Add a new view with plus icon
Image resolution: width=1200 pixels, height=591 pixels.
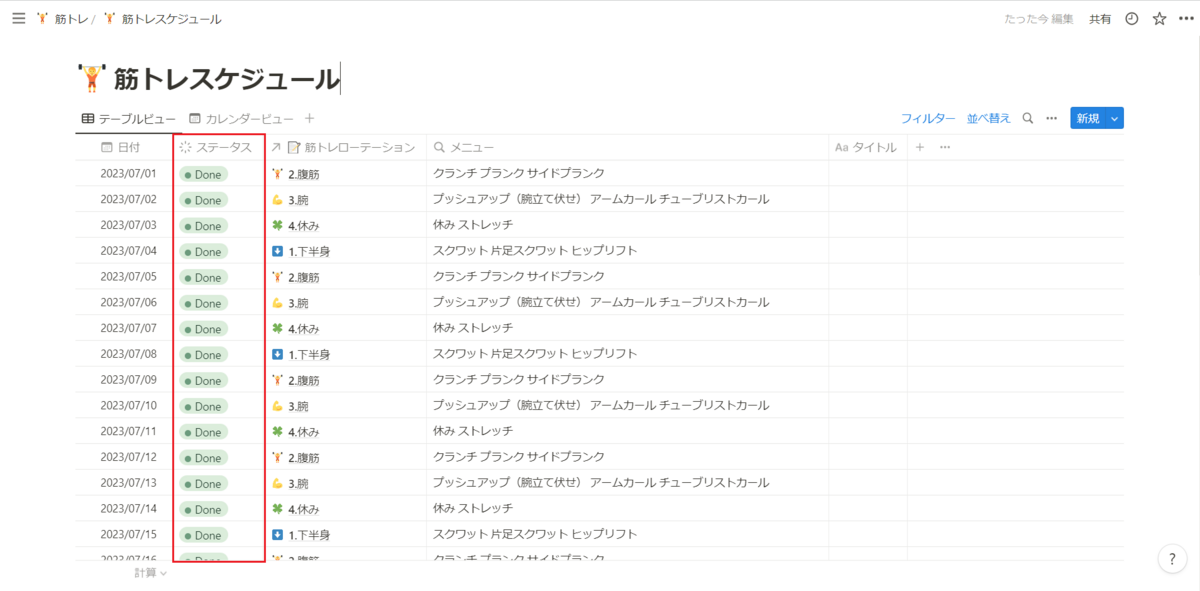(x=310, y=118)
